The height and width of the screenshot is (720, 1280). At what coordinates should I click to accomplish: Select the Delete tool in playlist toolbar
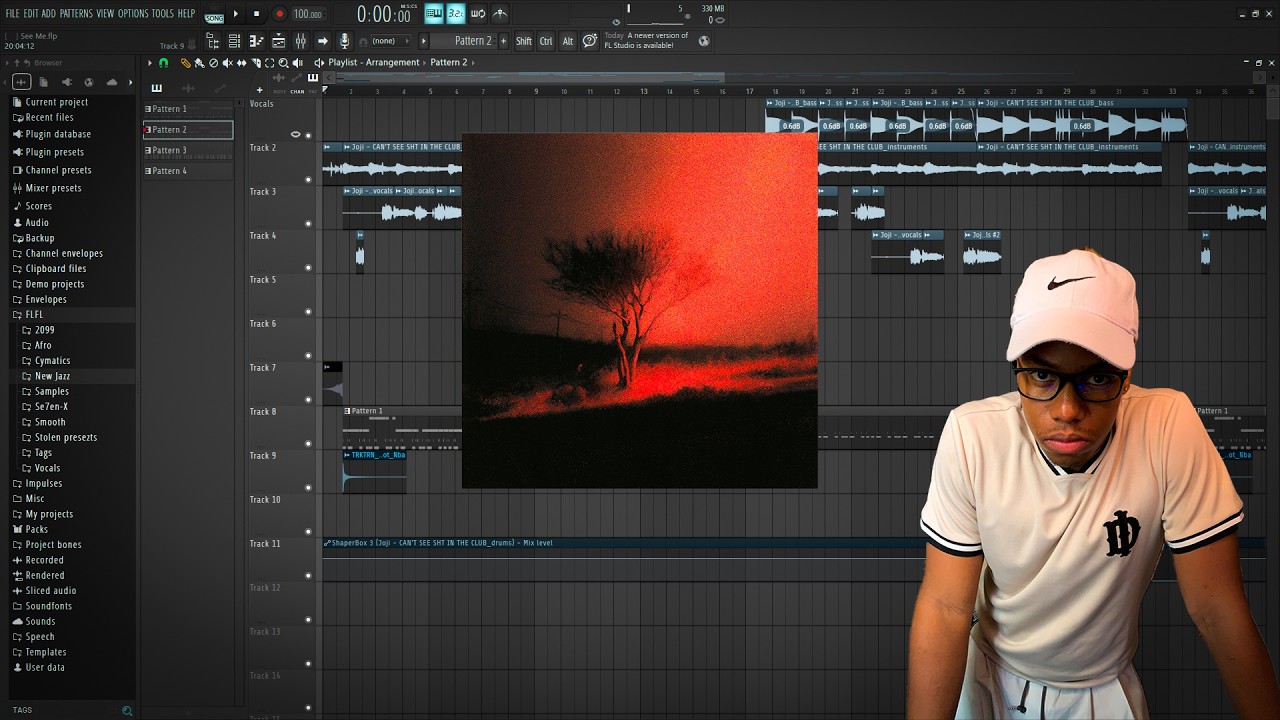(x=213, y=63)
